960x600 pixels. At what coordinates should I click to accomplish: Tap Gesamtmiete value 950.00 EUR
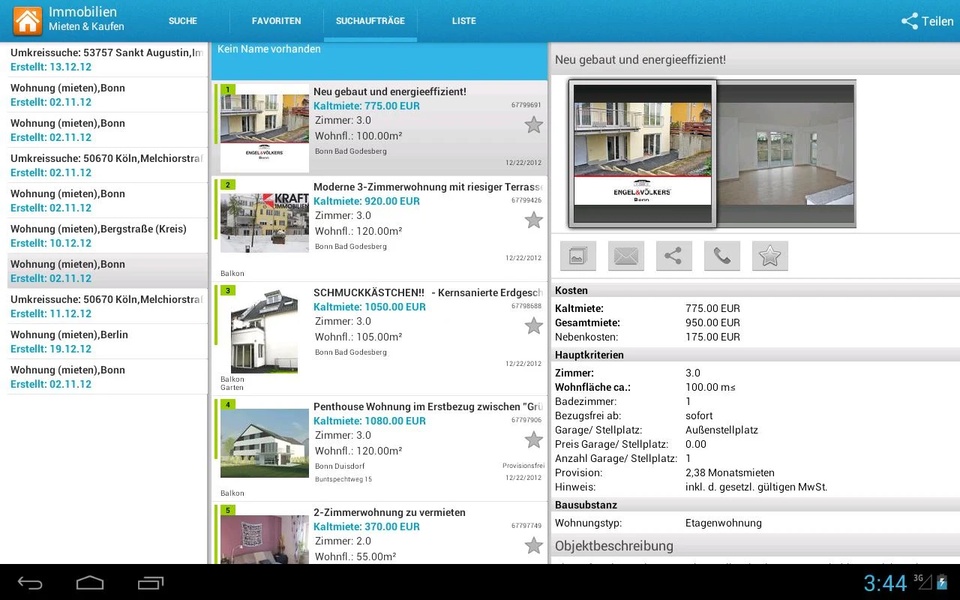pos(713,323)
